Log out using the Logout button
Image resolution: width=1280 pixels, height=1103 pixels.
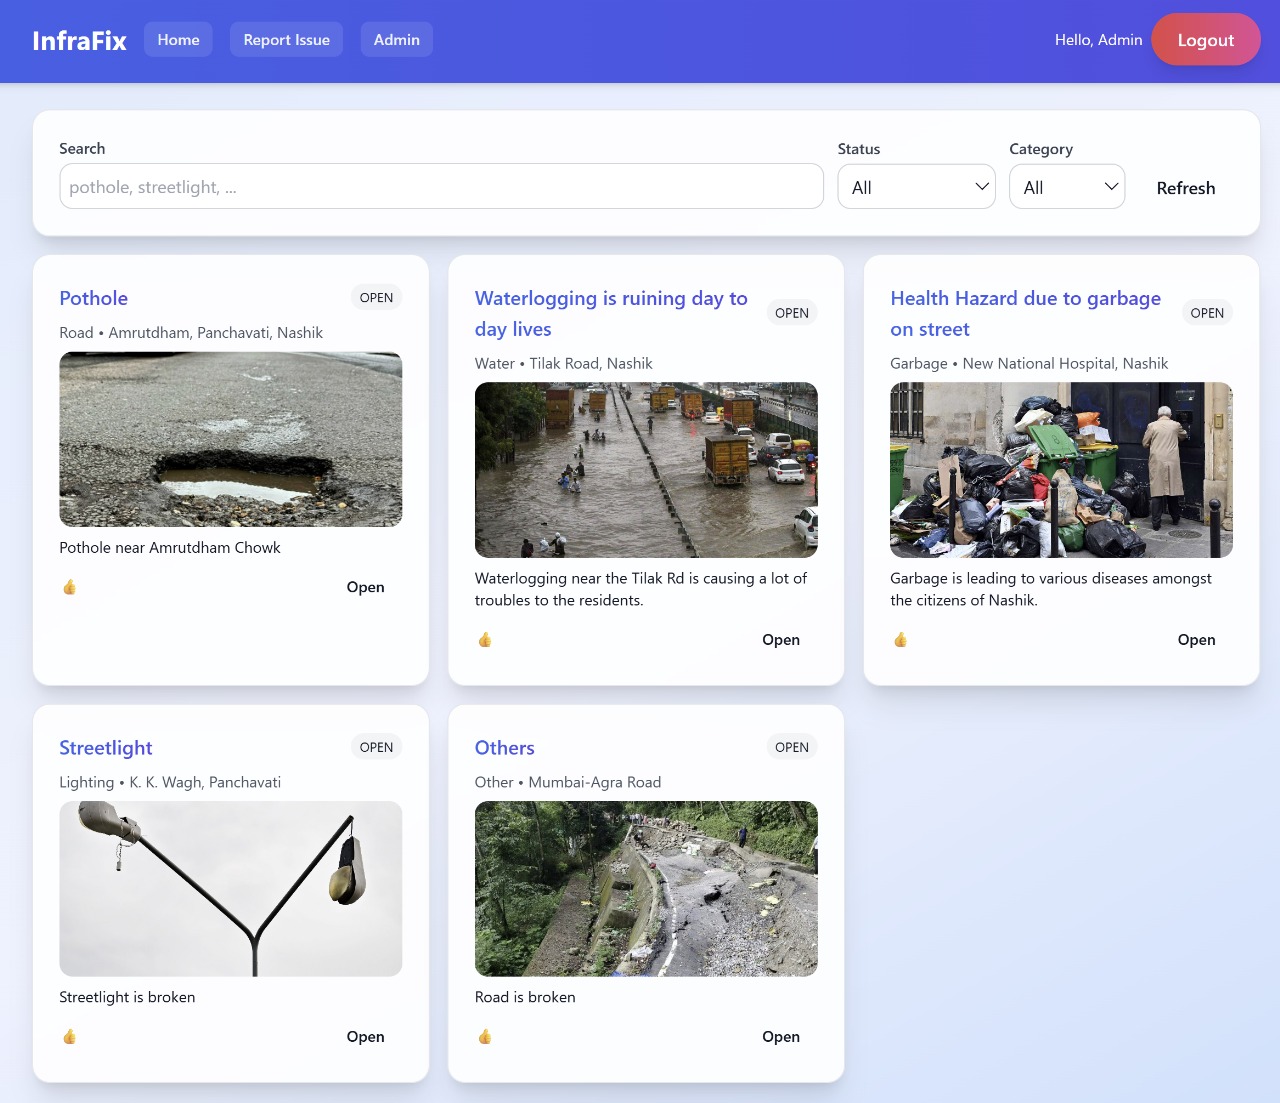1205,40
